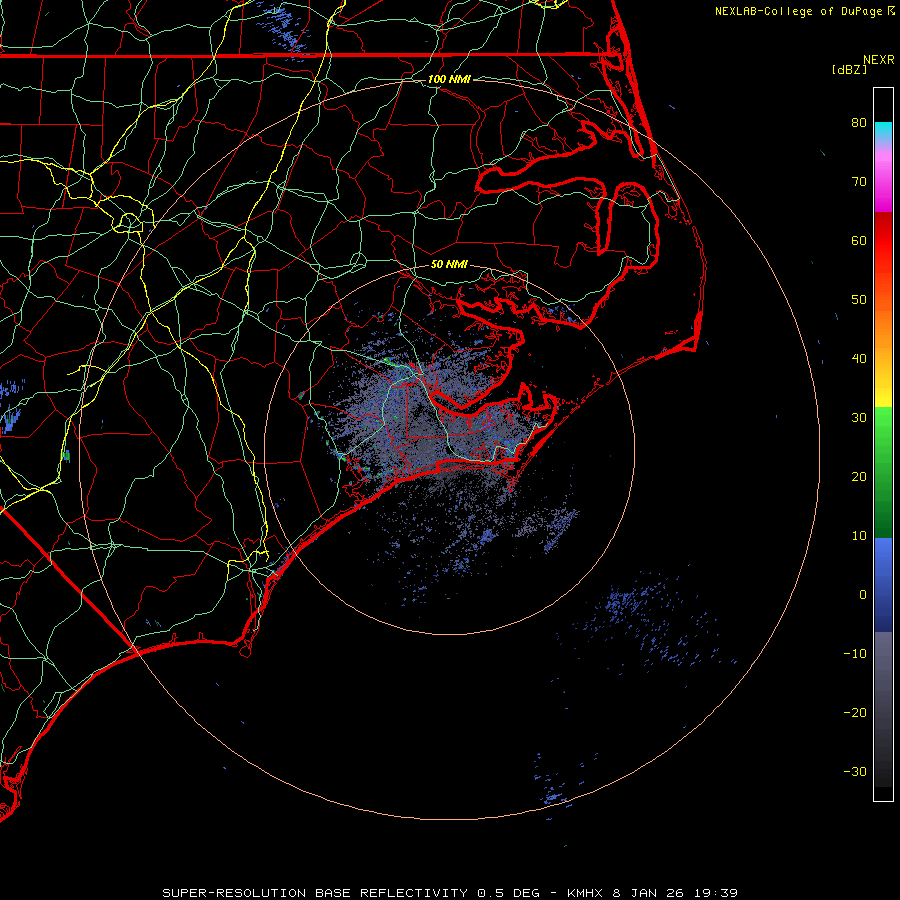Image resolution: width=900 pixels, height=900 pixels.
Task: Click the KMHX station identifier in caption
Action: tap(585, 893)
